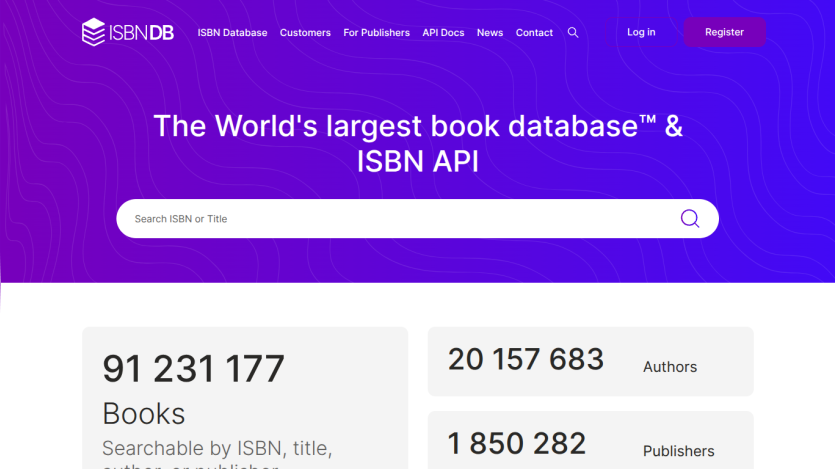
Task: Click the magnifier icon in search bar
Action: pos(690,218)
